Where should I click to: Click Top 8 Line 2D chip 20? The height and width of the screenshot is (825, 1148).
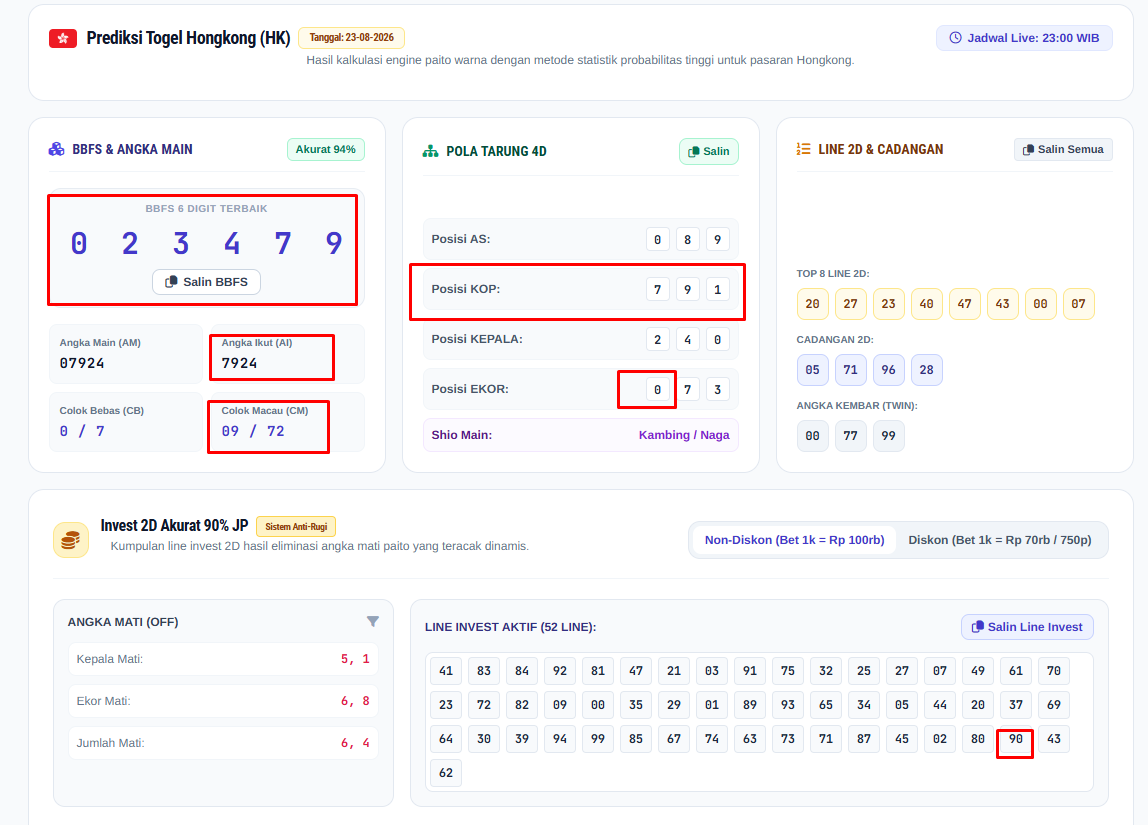[x=813, y=304]
